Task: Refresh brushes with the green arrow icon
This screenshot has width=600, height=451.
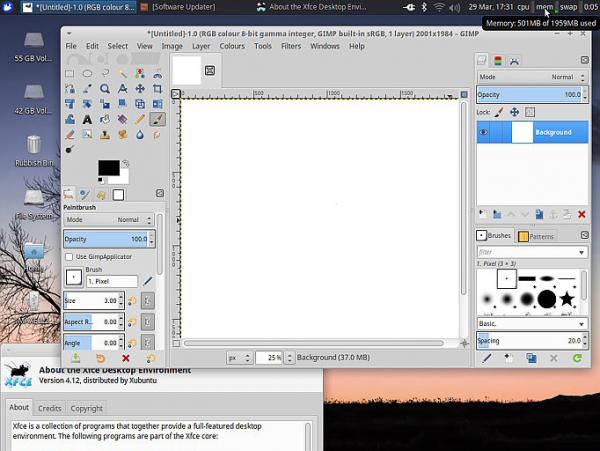Action: coord(577,357)
